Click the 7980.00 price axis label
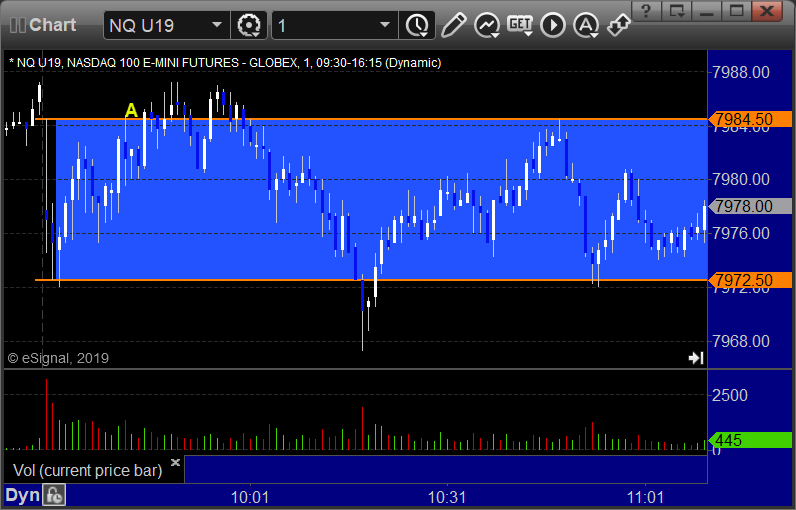 coord(741,179)
